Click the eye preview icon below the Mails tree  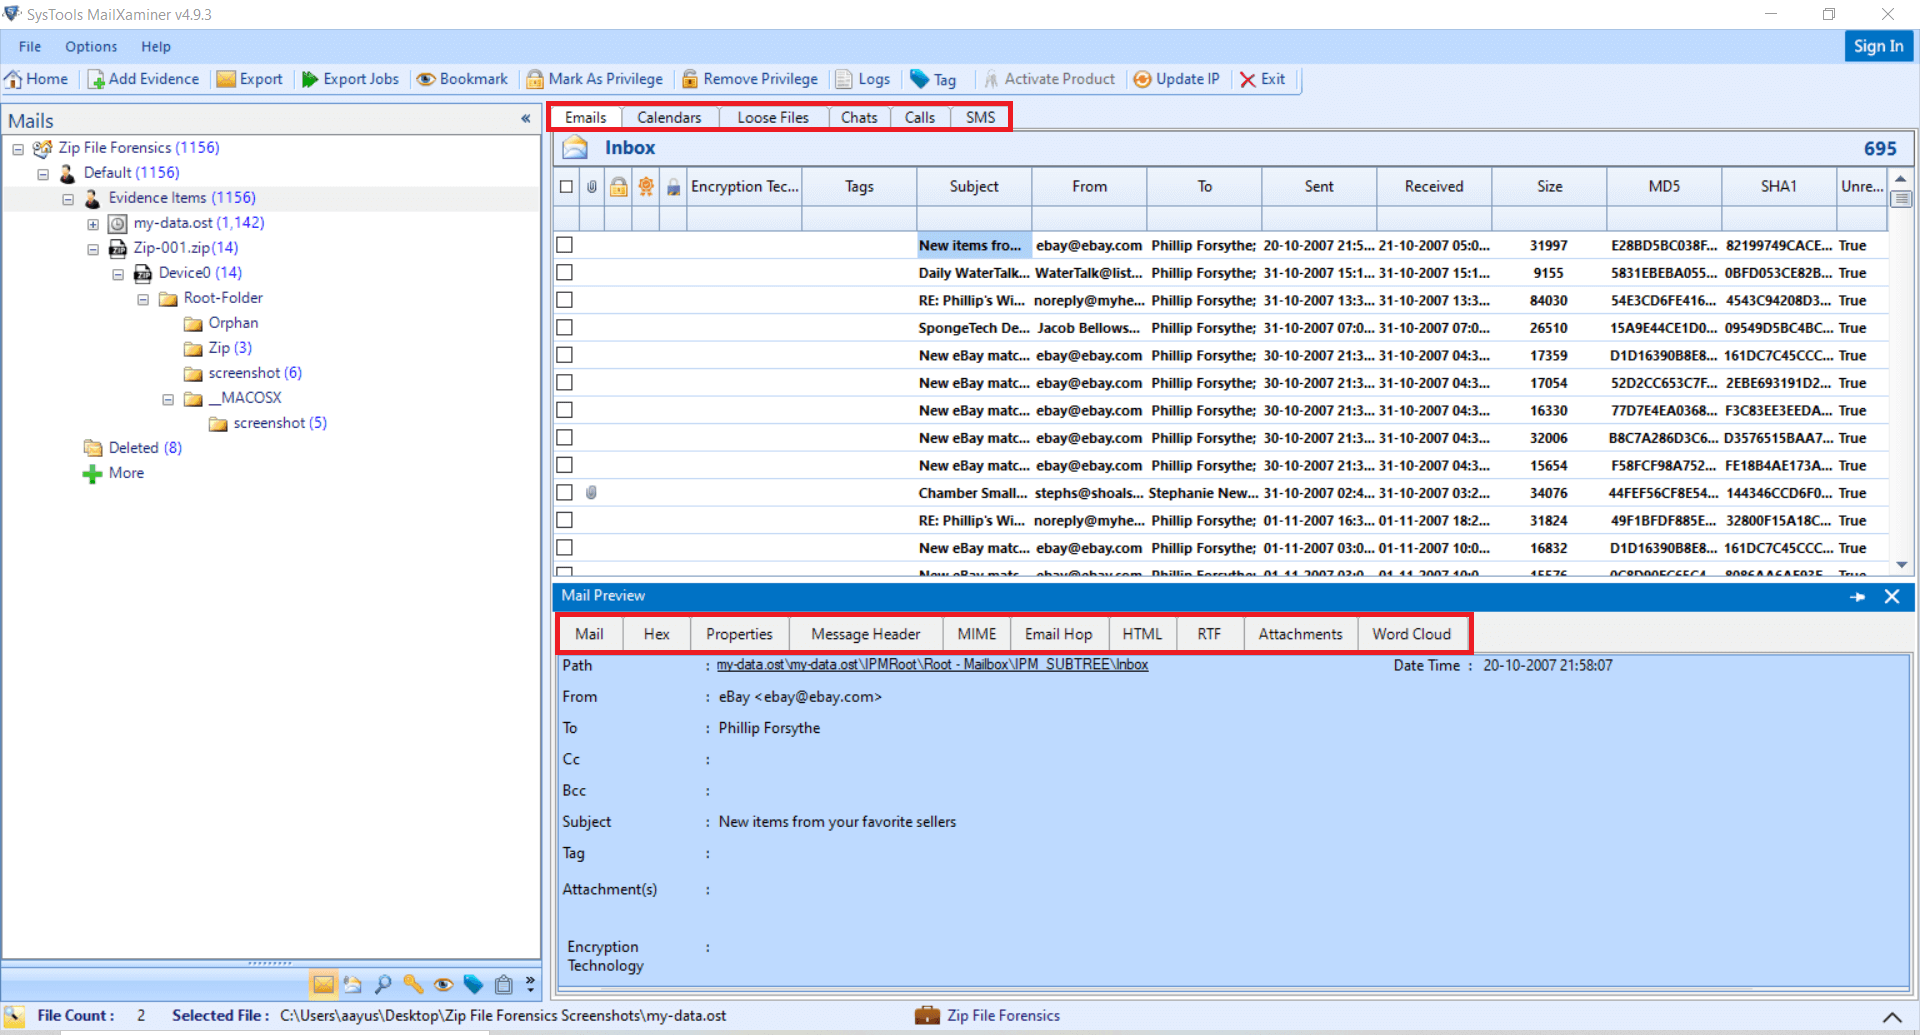tap(443, 984)
